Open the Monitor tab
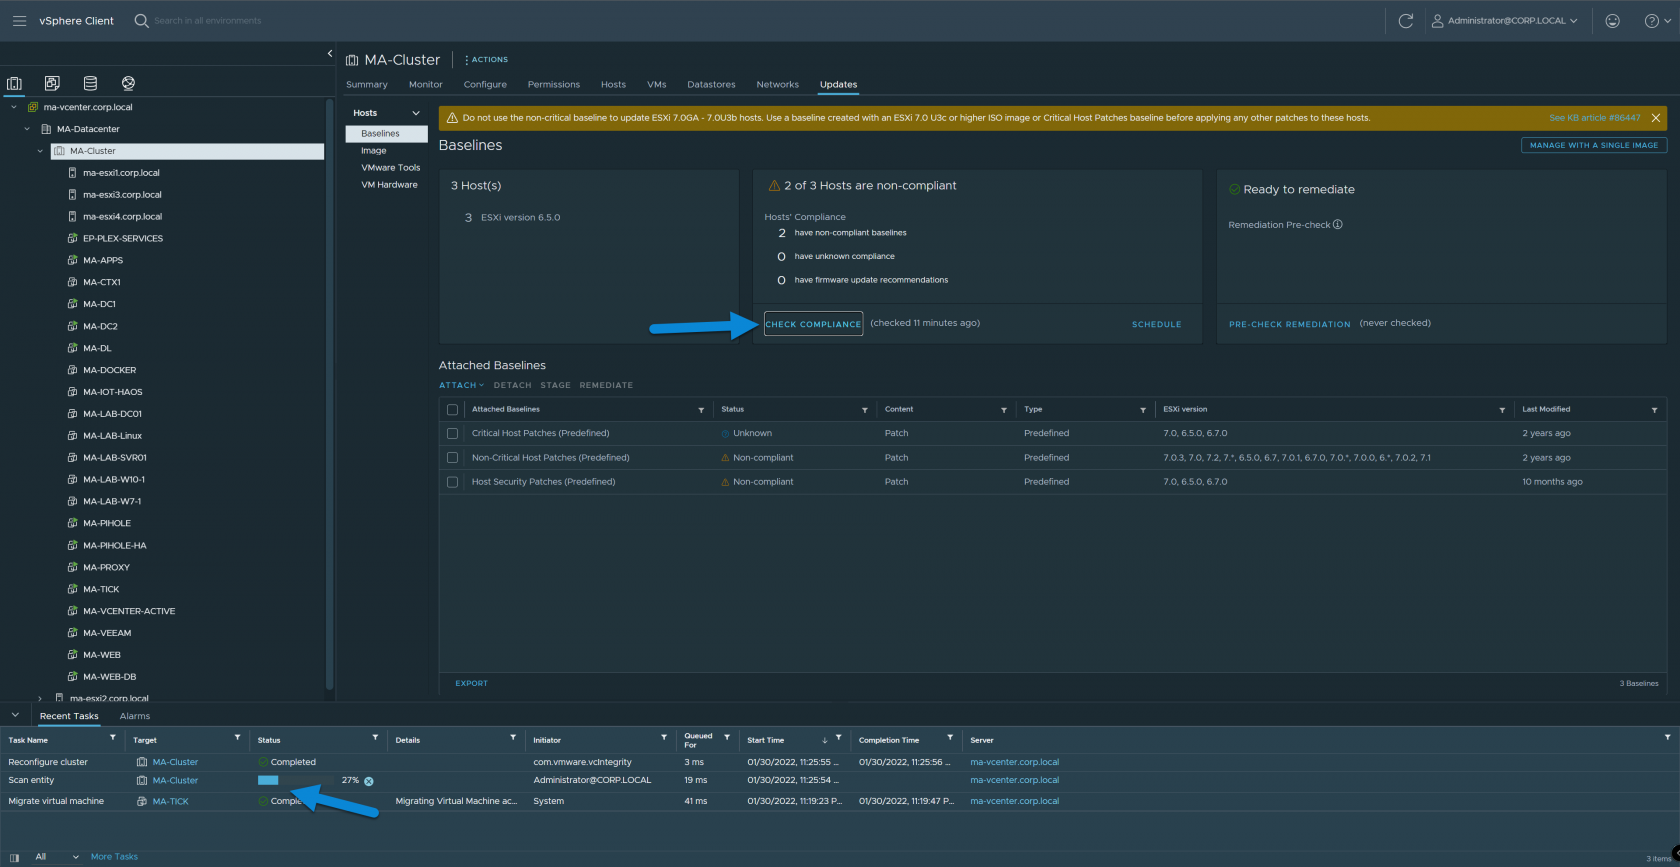The height and width of the screenshot is (867, 1680). [x=425, y=84]
